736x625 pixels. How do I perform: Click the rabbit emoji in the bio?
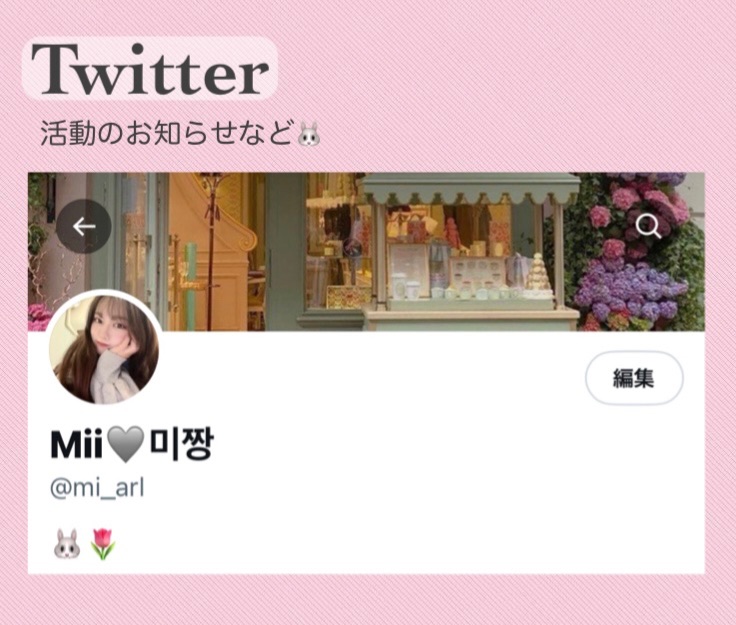click(x=67, y=544)
